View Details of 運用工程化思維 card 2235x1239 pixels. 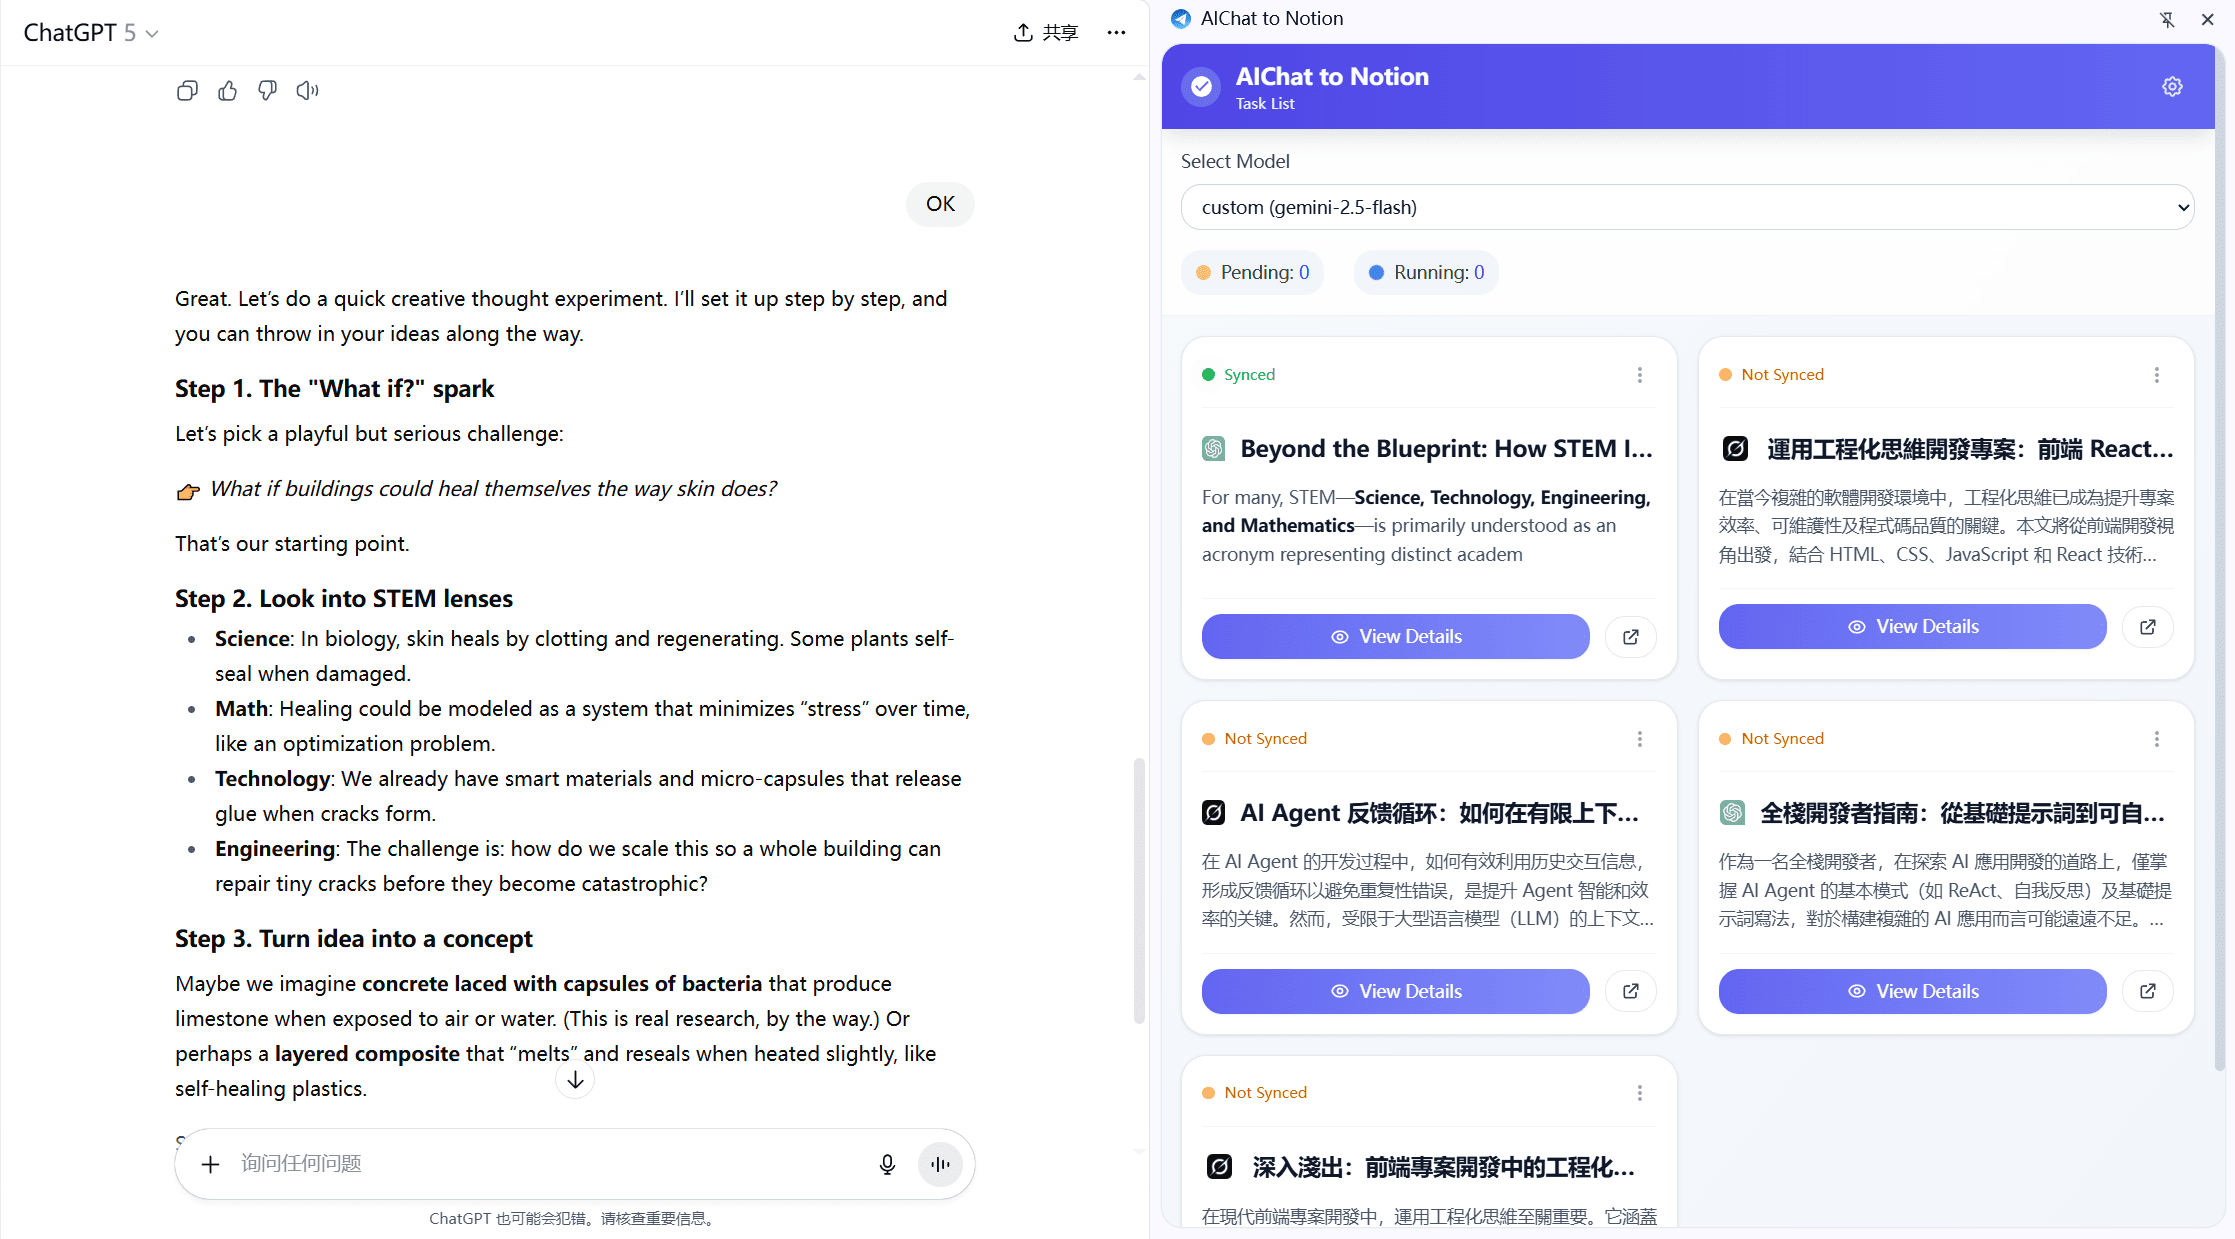click(1912, 627)
